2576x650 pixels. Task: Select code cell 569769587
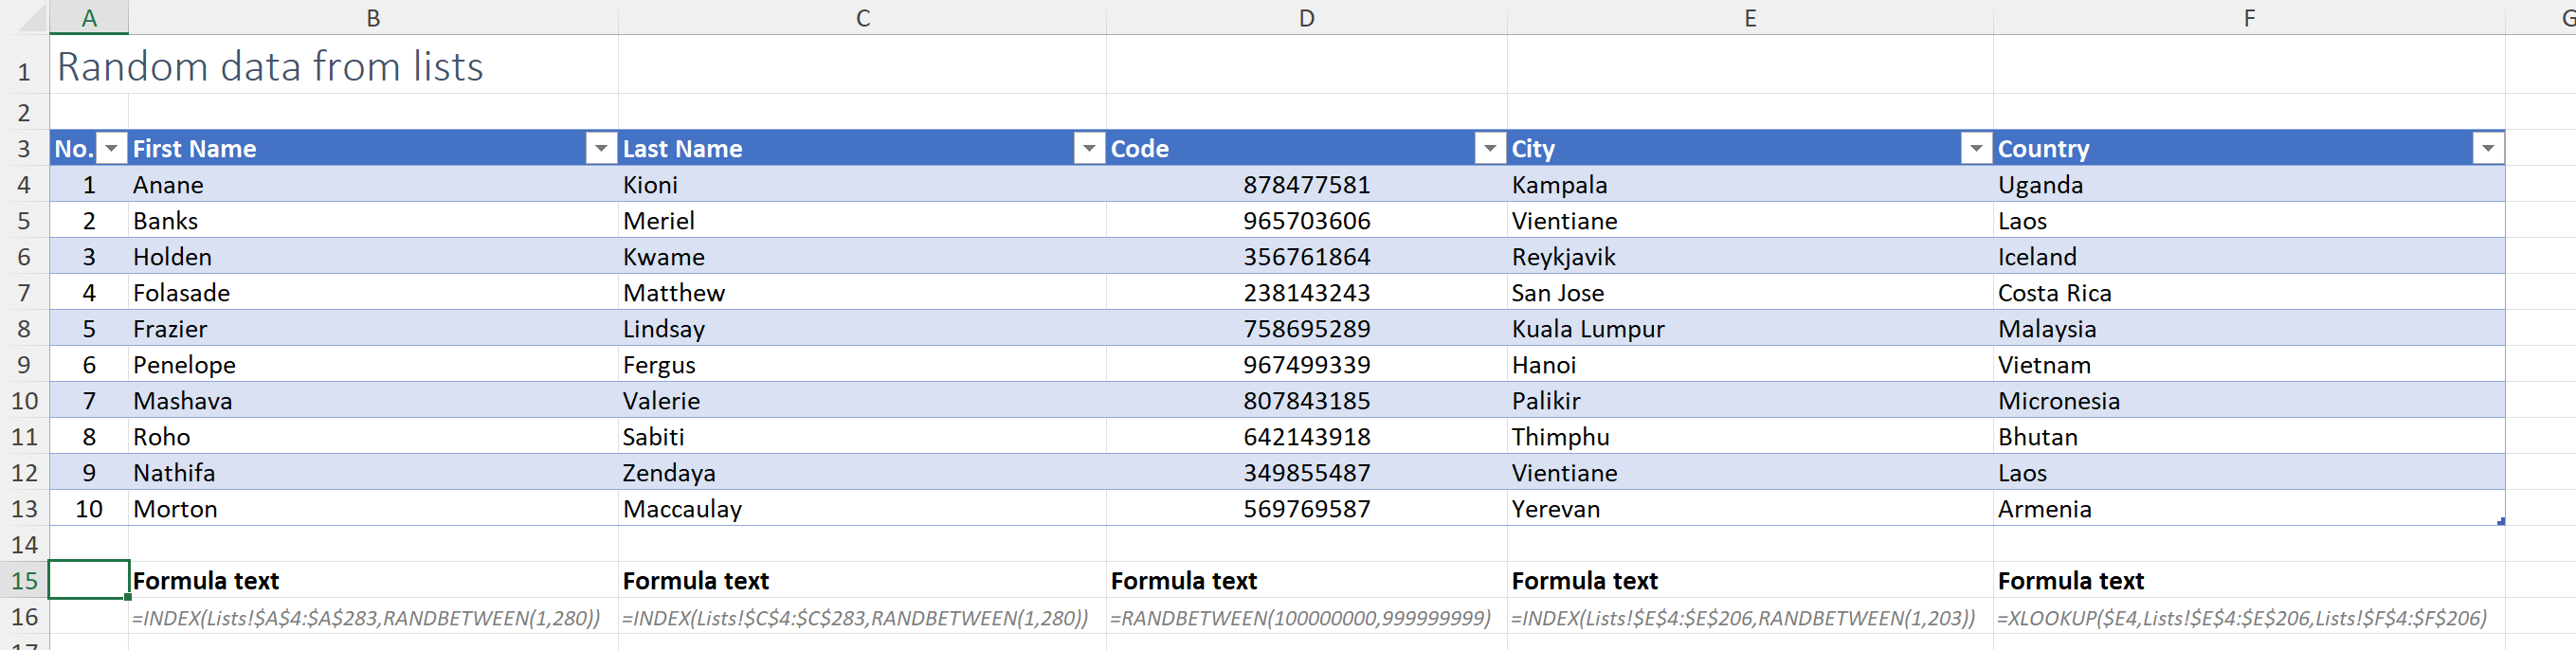coord(1306,509)
